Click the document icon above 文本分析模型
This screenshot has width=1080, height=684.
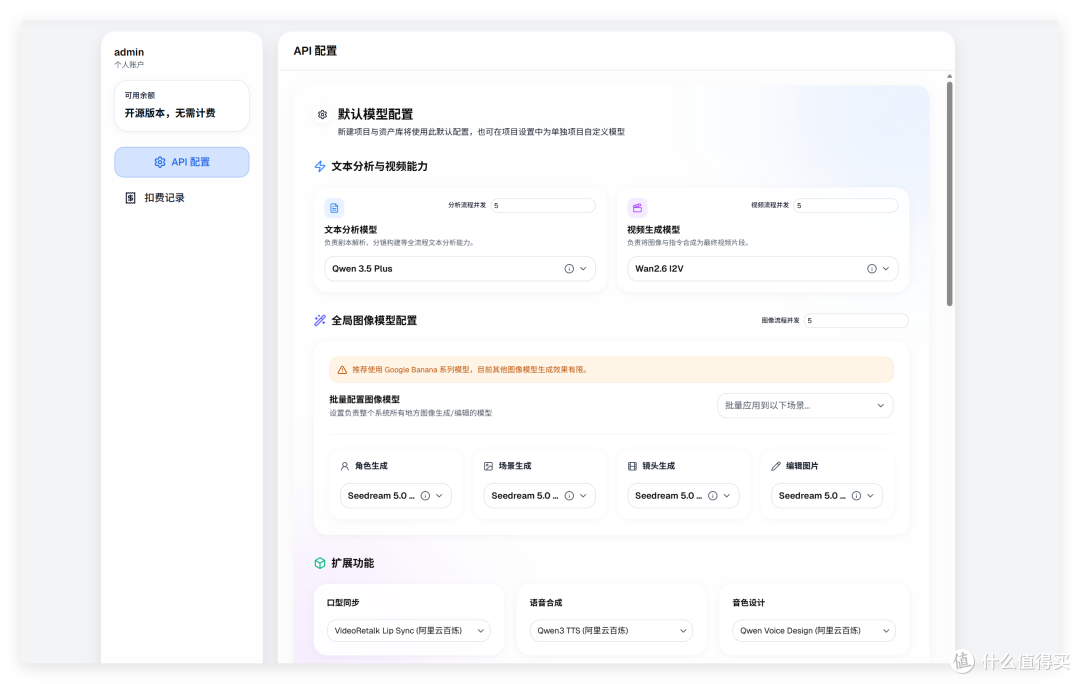coord(334,208)
